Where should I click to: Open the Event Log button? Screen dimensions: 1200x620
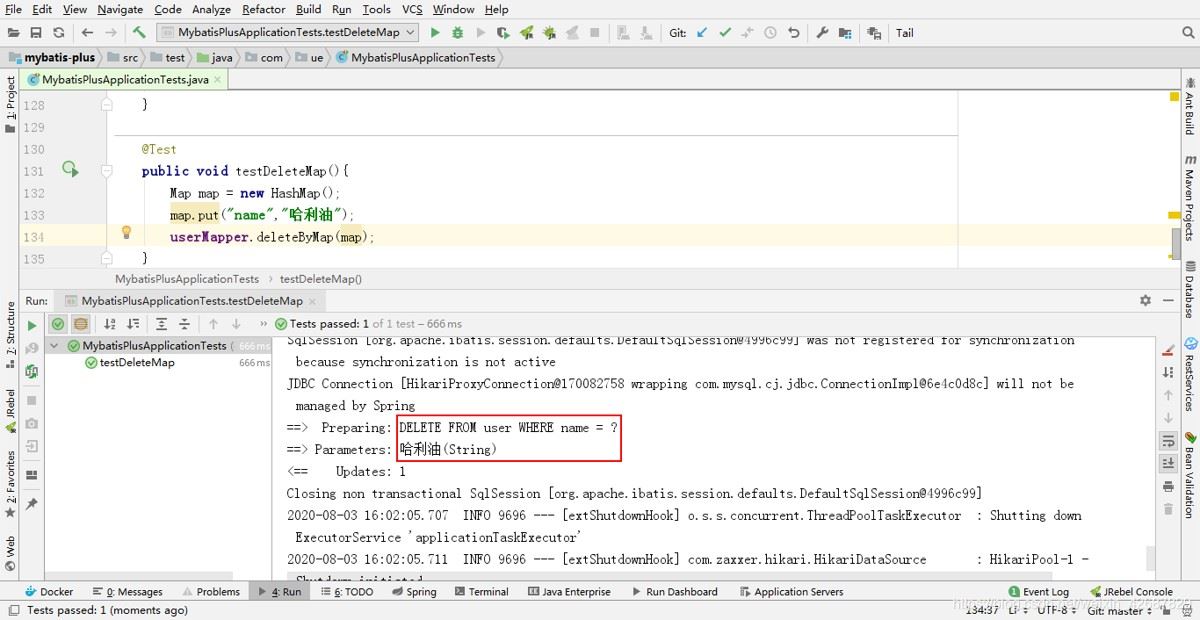point(1039,592)
